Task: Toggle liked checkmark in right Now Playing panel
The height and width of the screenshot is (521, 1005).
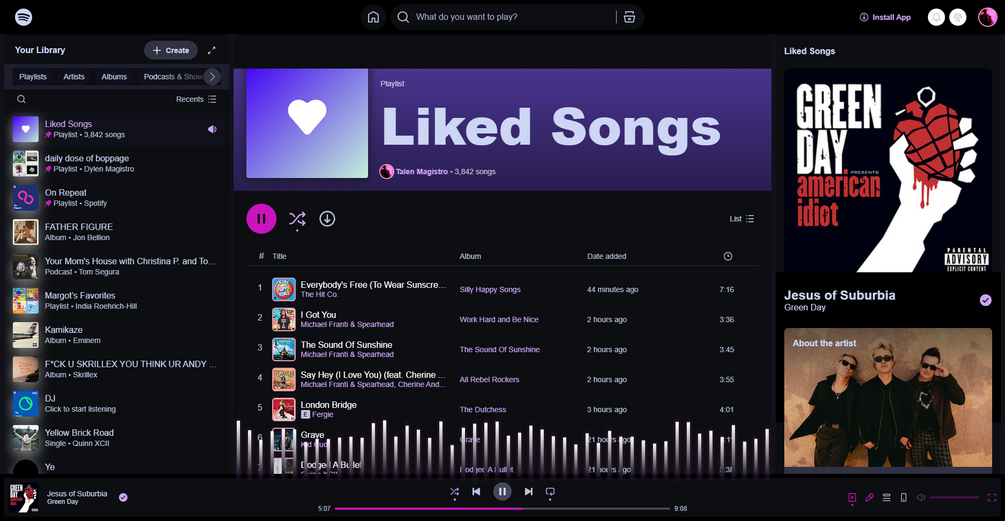Action: pyautogui.click(x=986, y=300)
